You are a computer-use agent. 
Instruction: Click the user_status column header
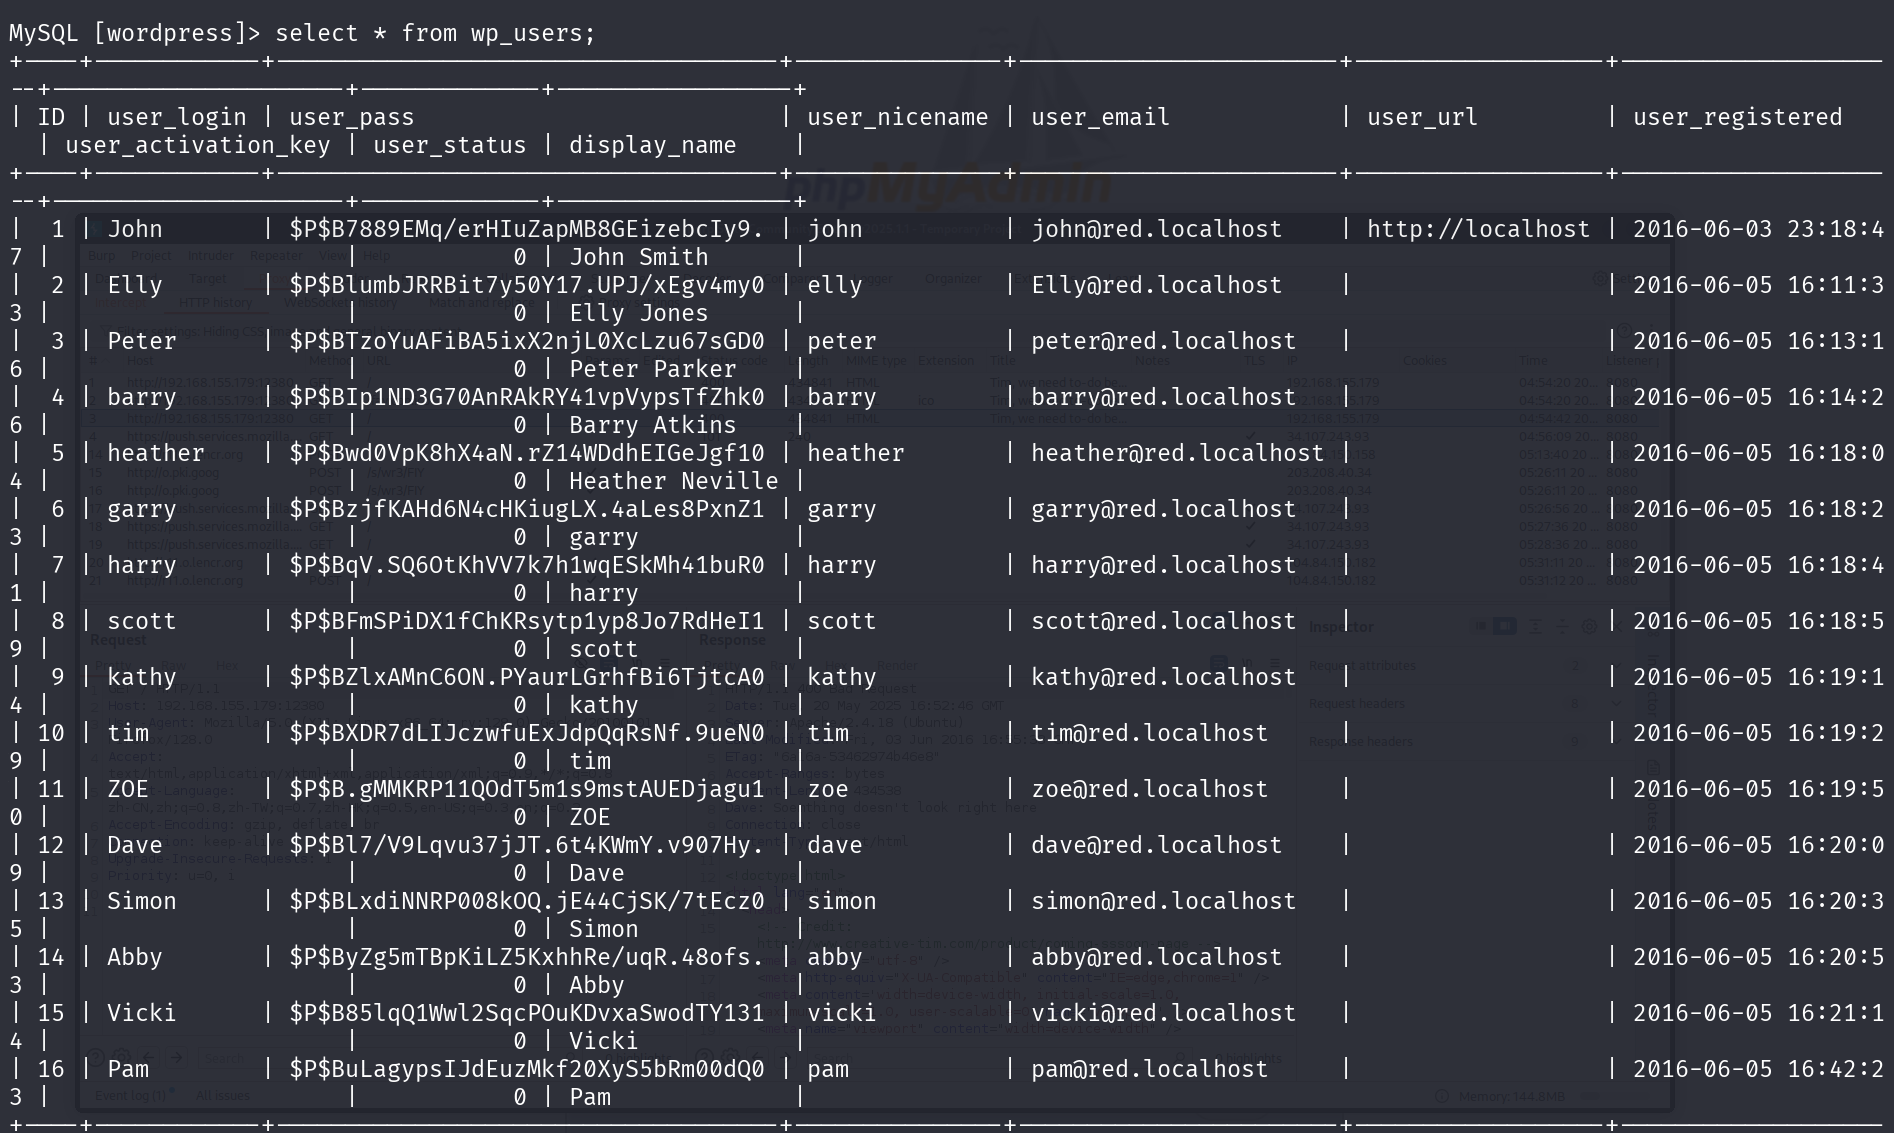450,145
